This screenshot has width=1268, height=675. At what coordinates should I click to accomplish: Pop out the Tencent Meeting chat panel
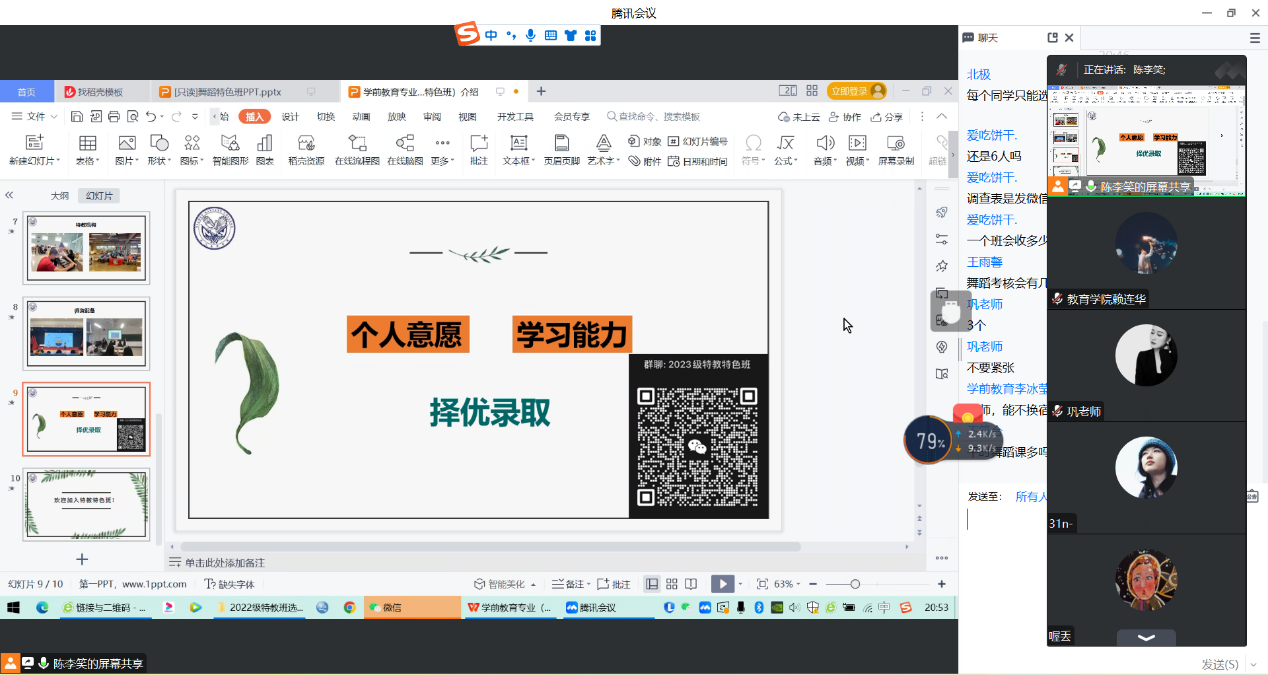(x=1053, y=38)
